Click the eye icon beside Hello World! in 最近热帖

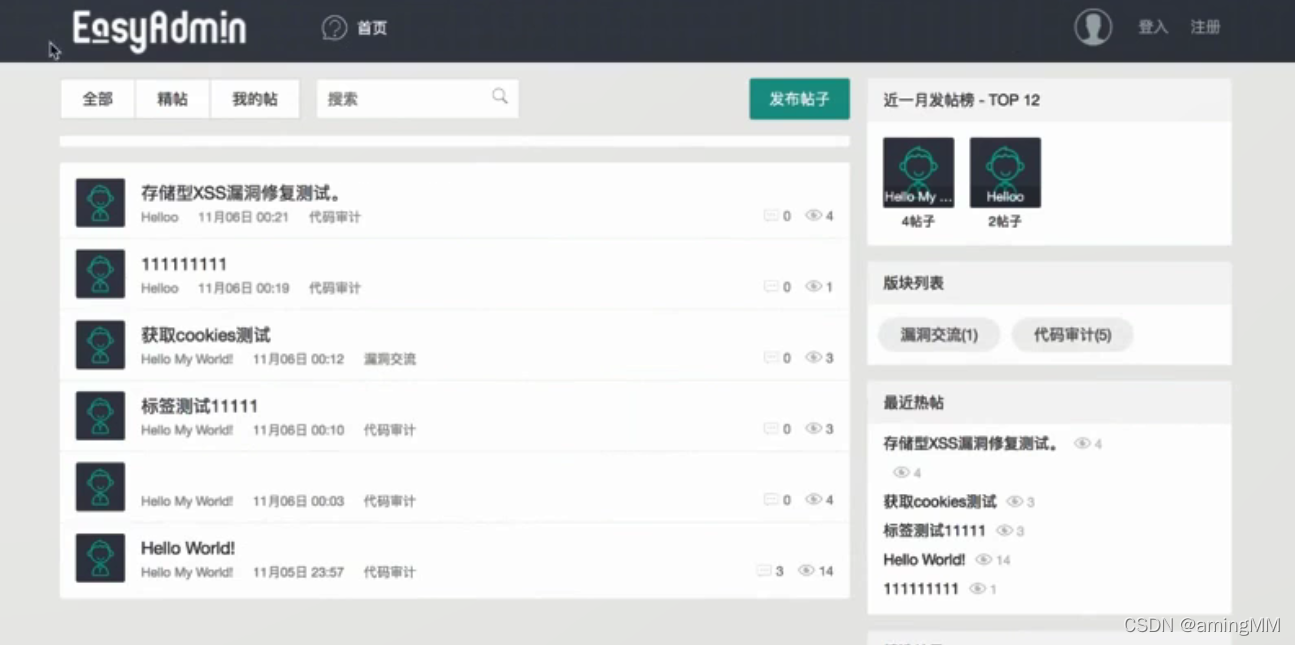[985, 560]
